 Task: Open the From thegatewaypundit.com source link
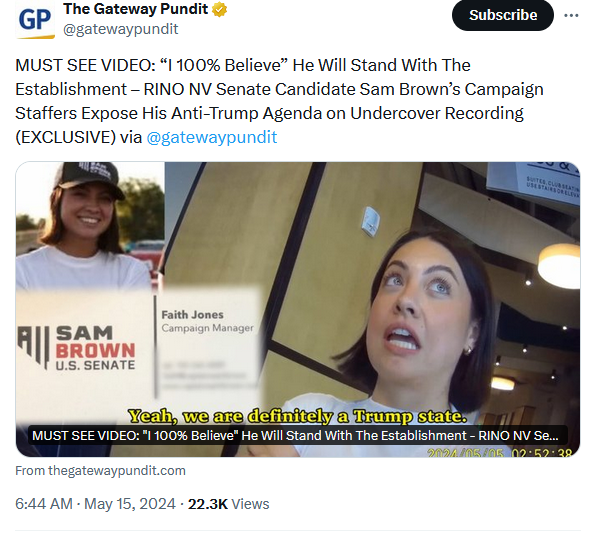coord(100,471)
